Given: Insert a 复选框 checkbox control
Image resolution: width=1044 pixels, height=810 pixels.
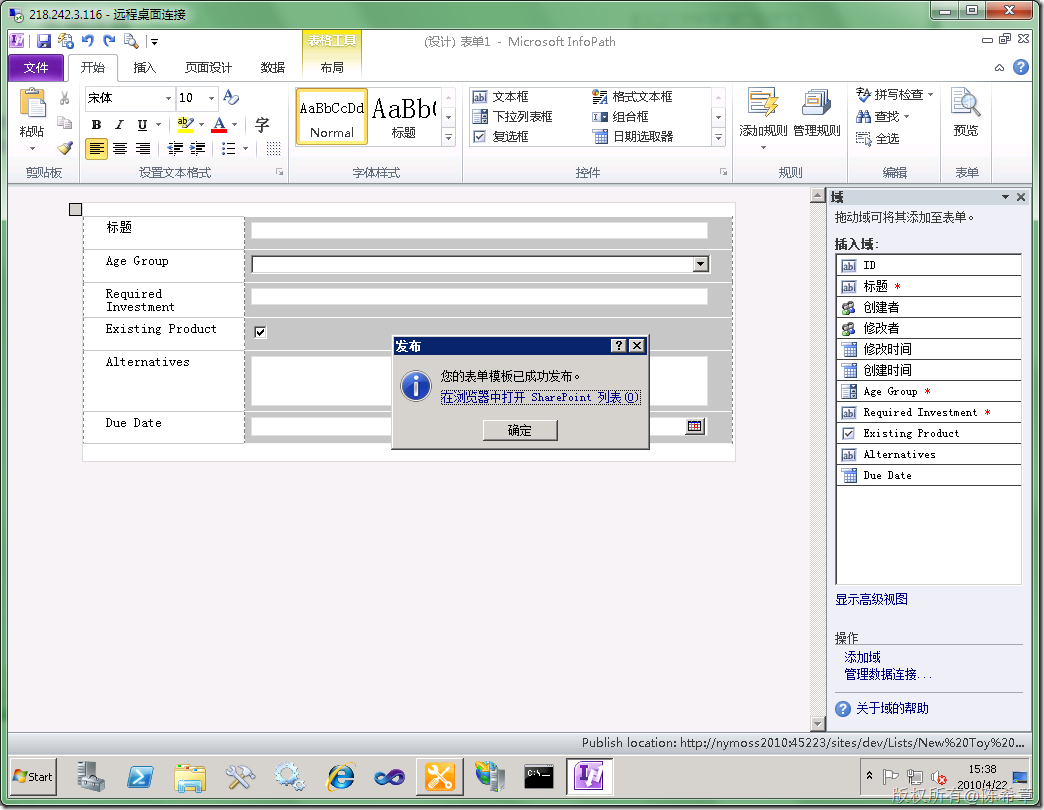Looking at the screenshot, I should pyautogui.click(x=501, y=136).
